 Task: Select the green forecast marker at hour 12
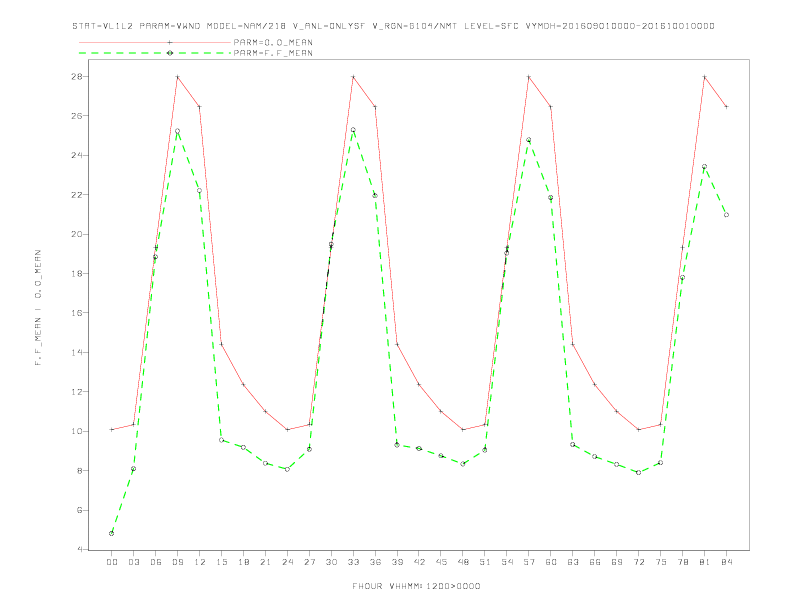(x=200, y=190)
